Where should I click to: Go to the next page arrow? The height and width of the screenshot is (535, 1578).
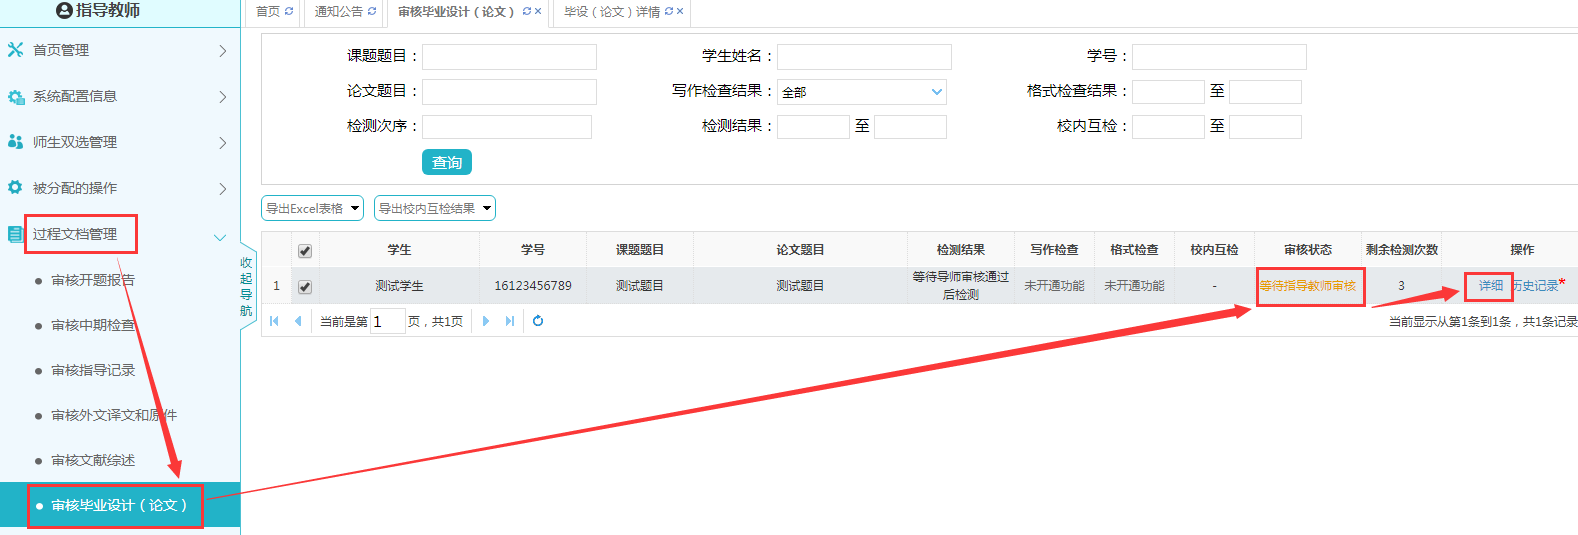point(486,321)
